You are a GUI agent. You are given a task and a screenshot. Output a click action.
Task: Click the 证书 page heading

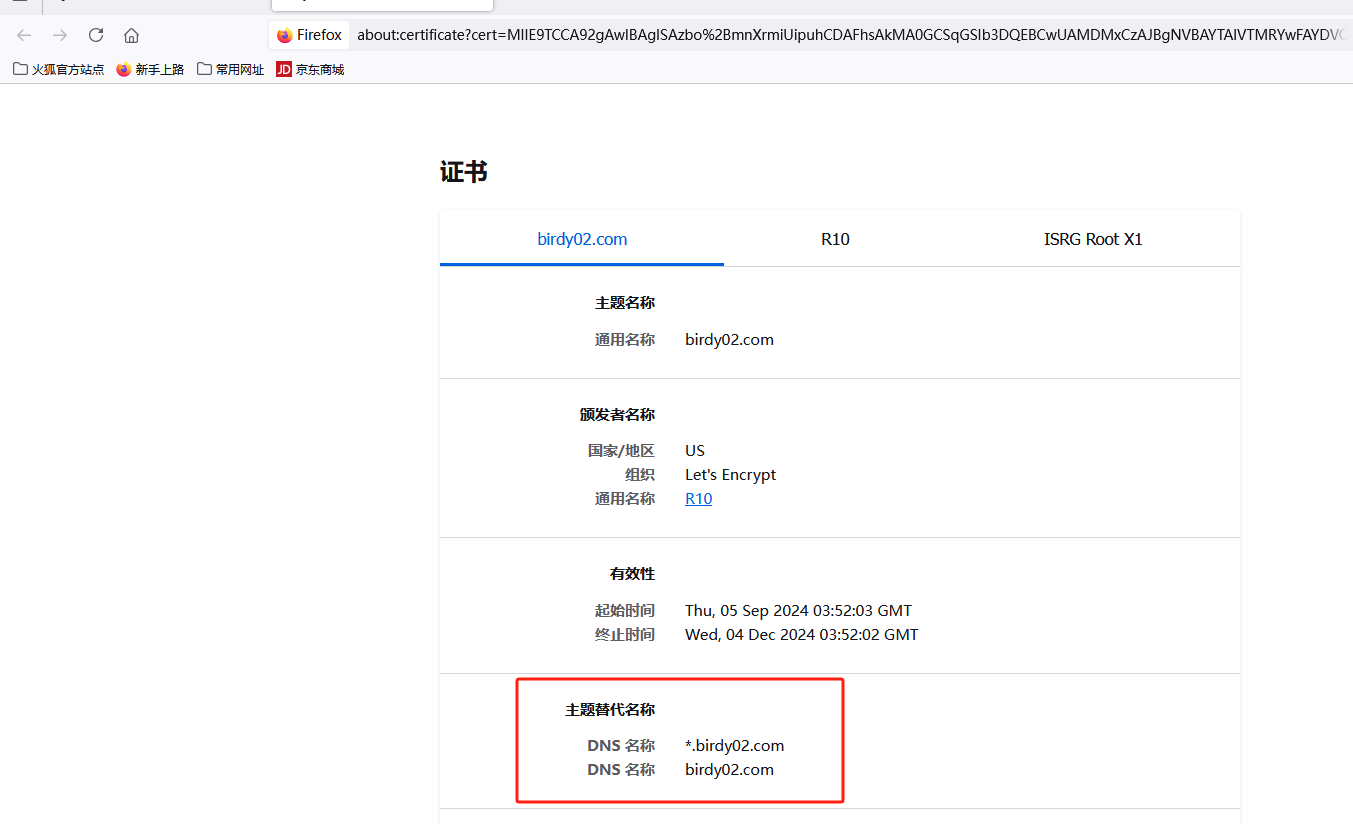[464, 172]
